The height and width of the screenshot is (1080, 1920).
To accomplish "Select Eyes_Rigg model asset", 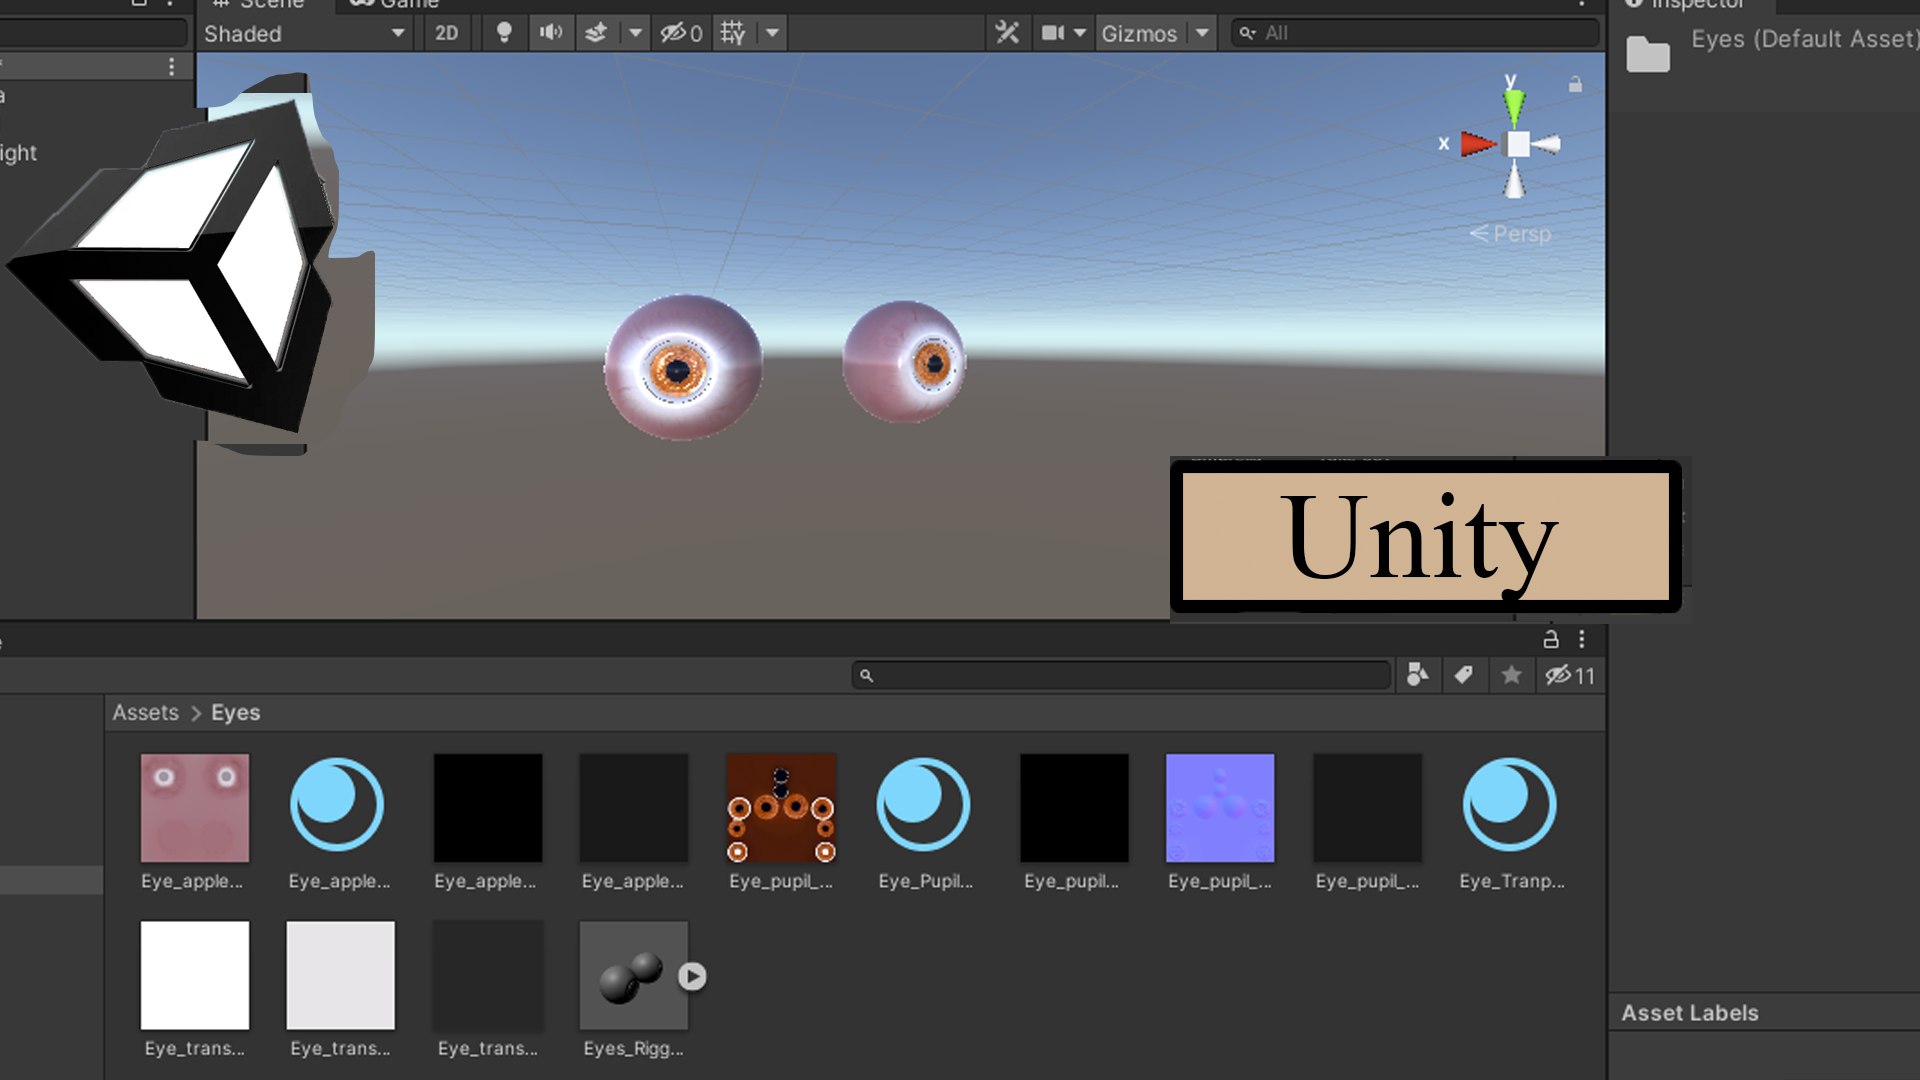I will (x=634, y=975).
